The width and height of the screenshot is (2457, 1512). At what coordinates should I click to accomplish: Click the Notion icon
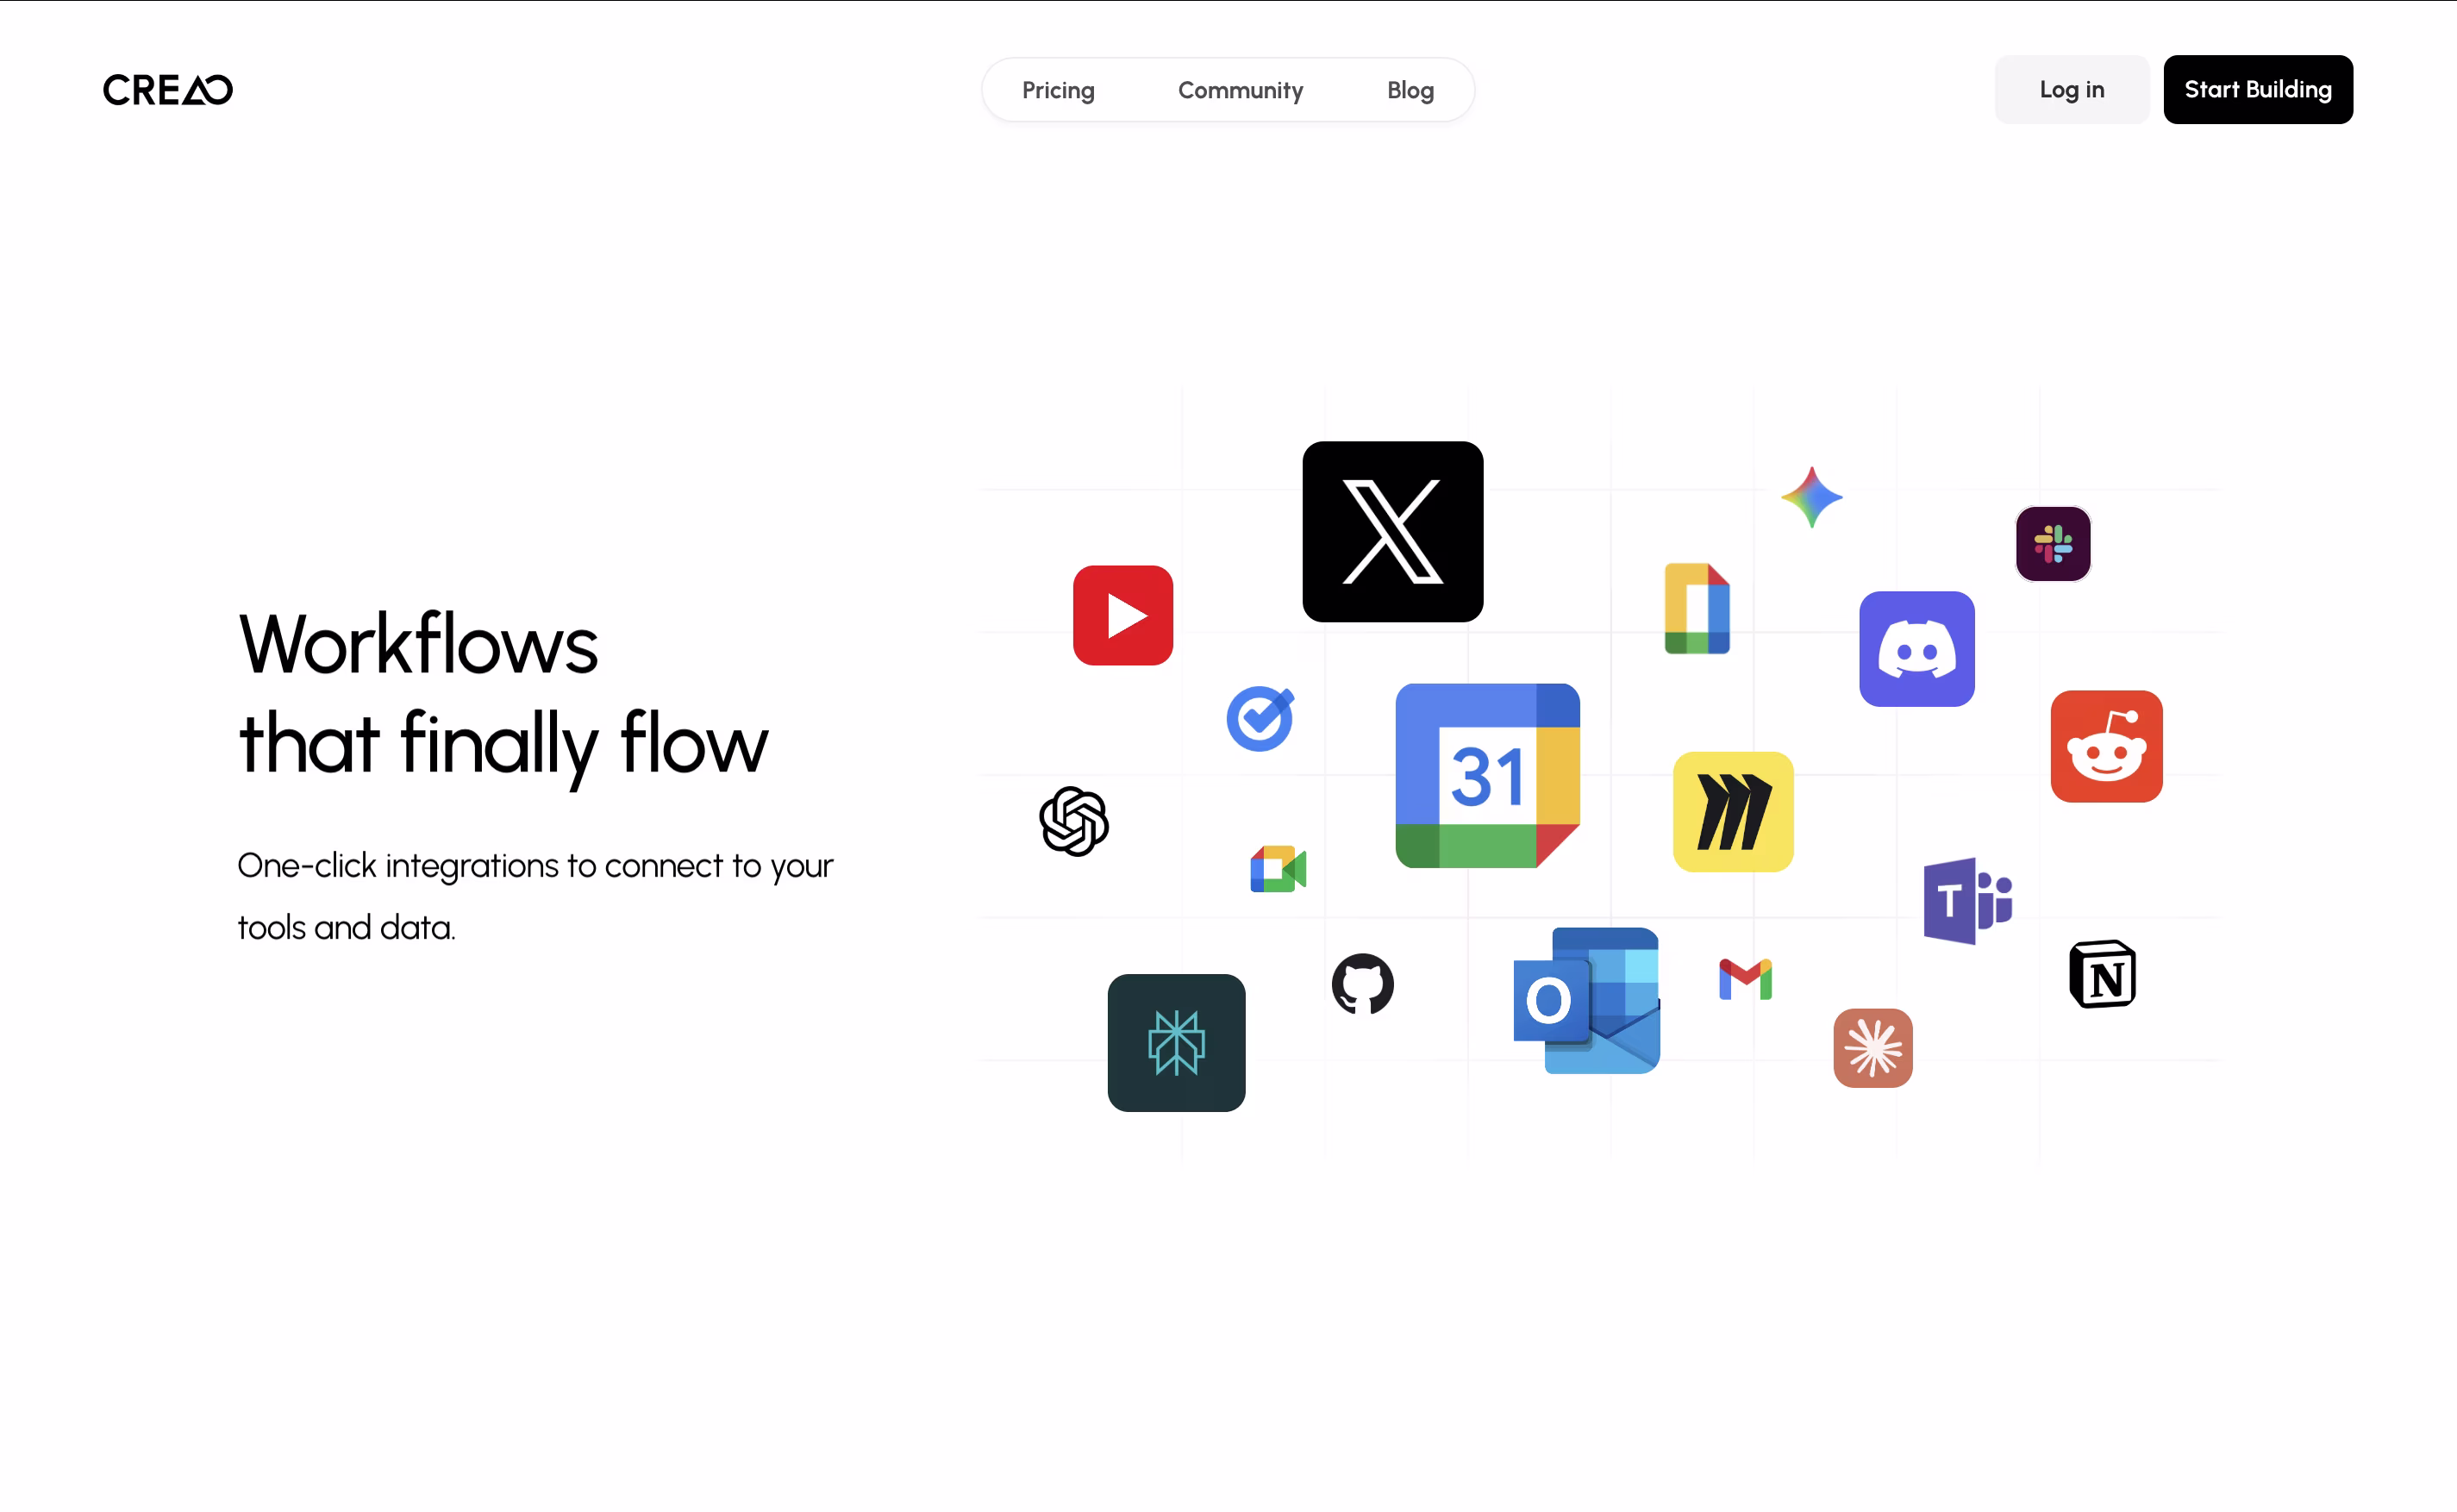[x=2102, y=974]
